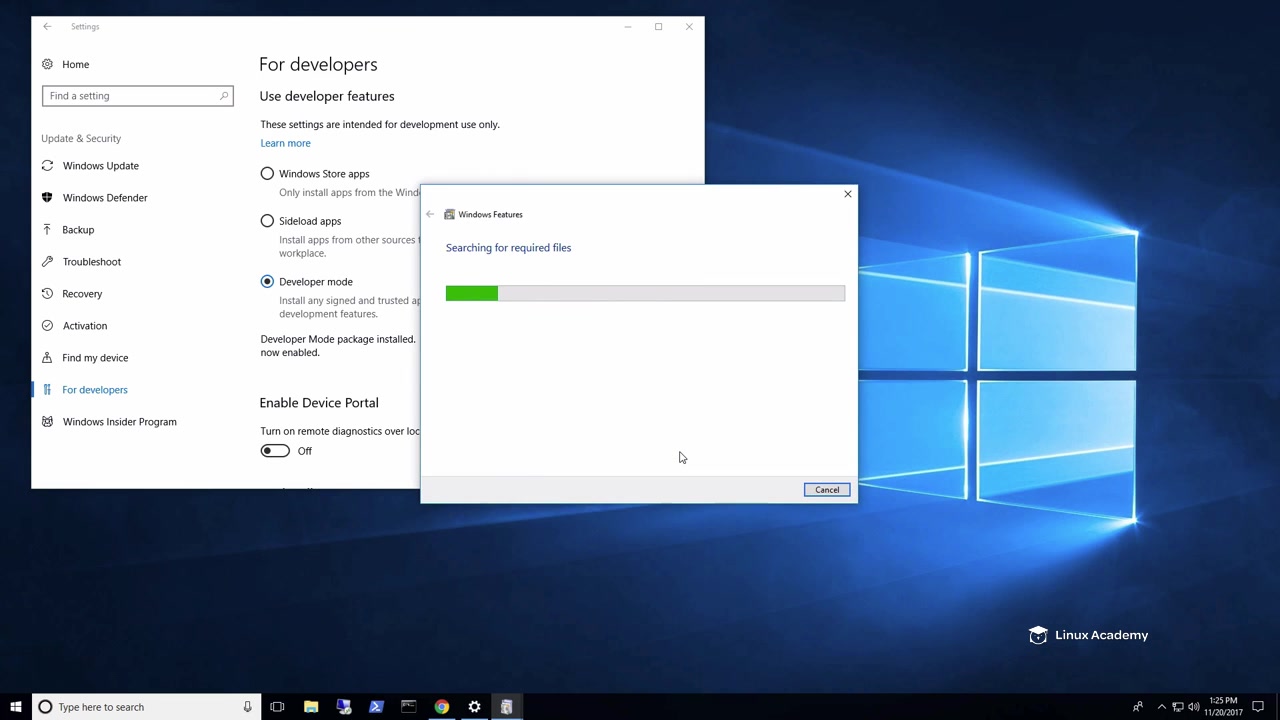Go to Windows Defender section
This screenshot has height=720, width=1280.
tap(104, 198)
